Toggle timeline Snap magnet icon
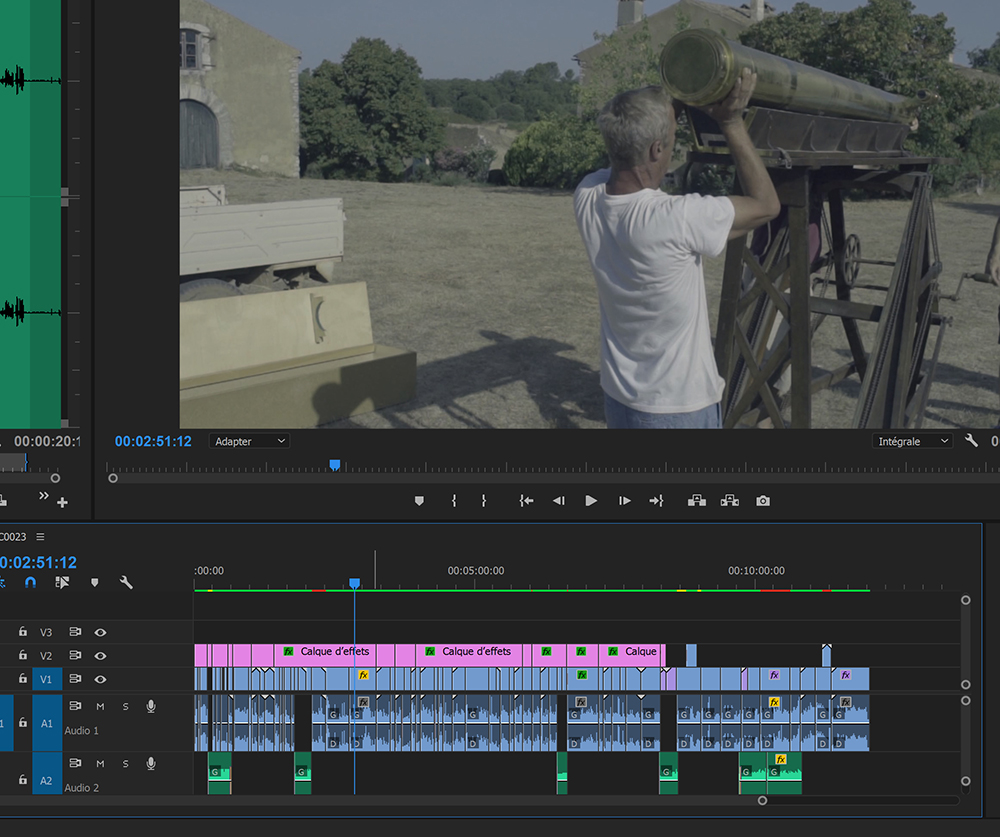The image size is (1000, 837). coord(30,582)
